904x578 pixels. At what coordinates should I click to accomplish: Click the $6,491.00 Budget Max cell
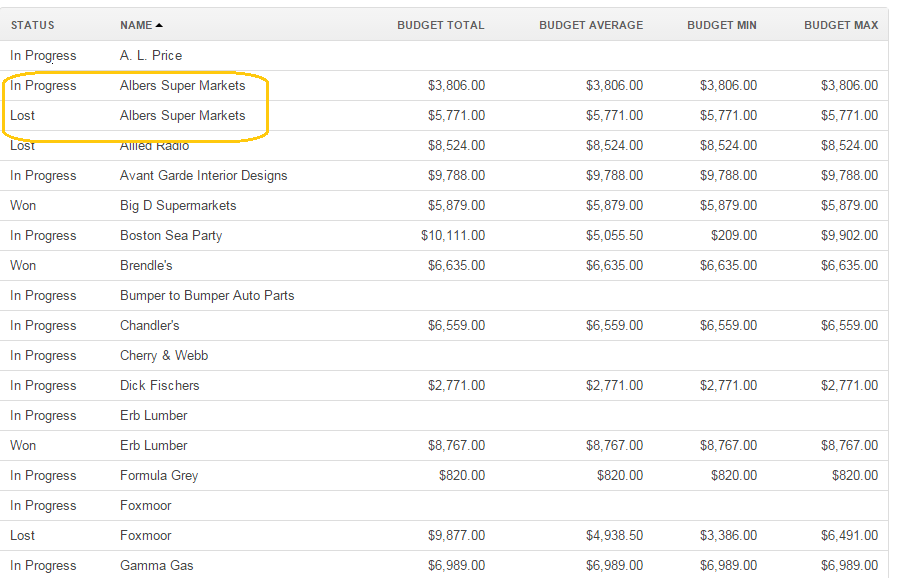click(x=849, y=535)
